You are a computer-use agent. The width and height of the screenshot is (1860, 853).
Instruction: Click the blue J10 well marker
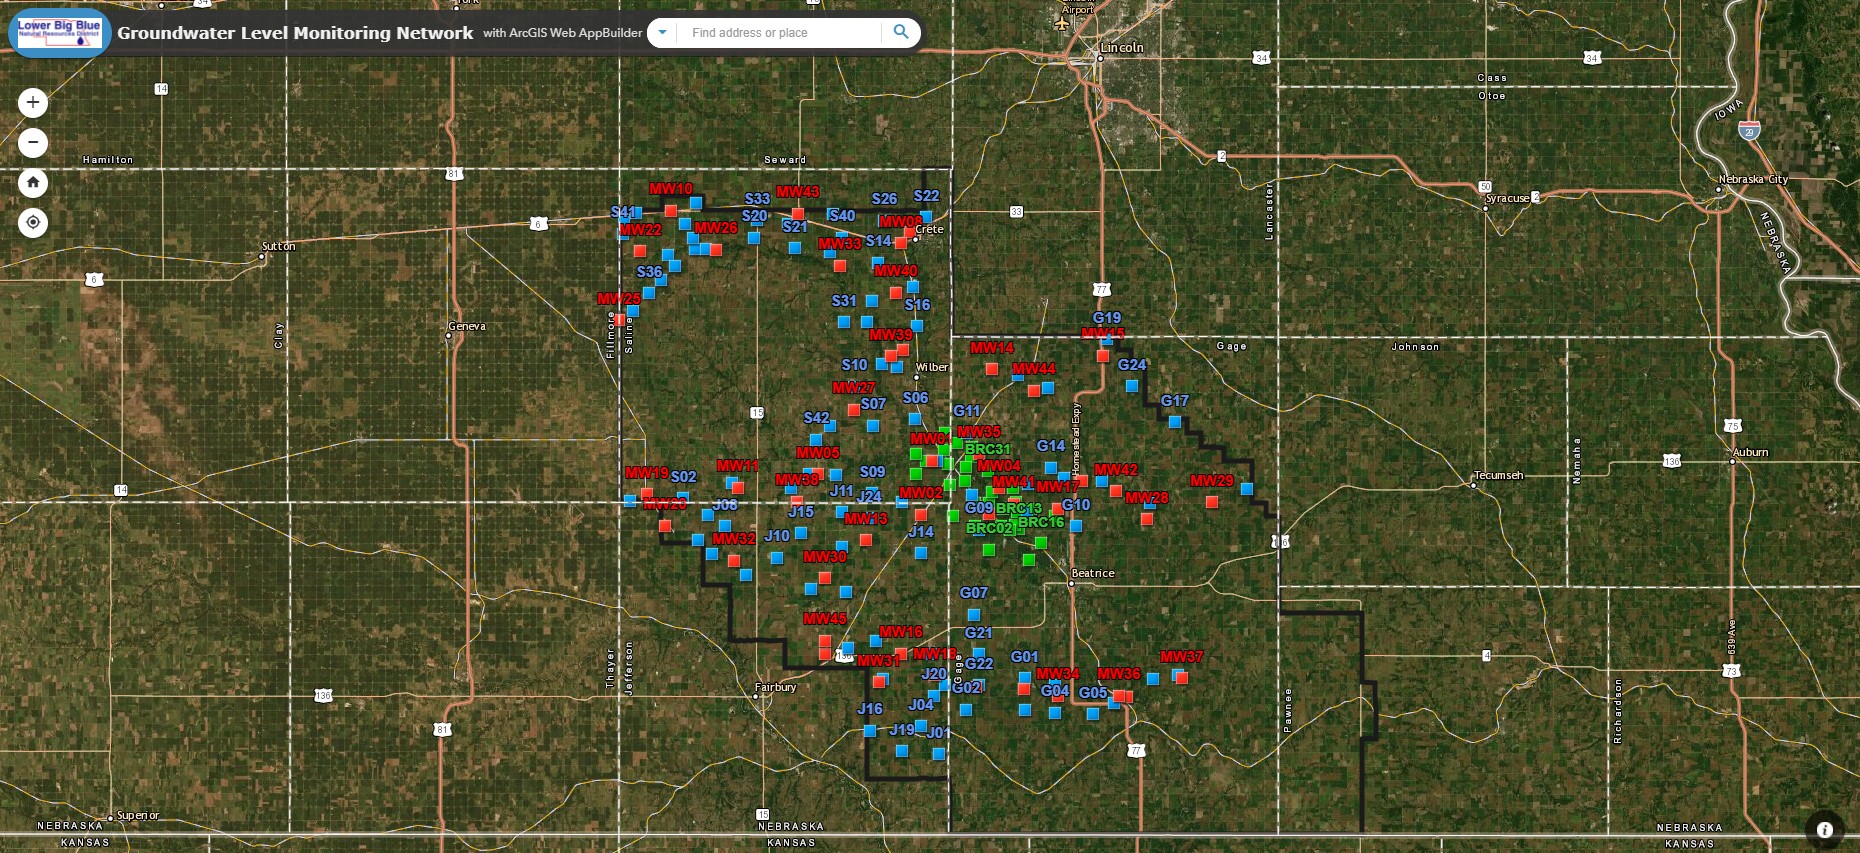pos(777,558)
